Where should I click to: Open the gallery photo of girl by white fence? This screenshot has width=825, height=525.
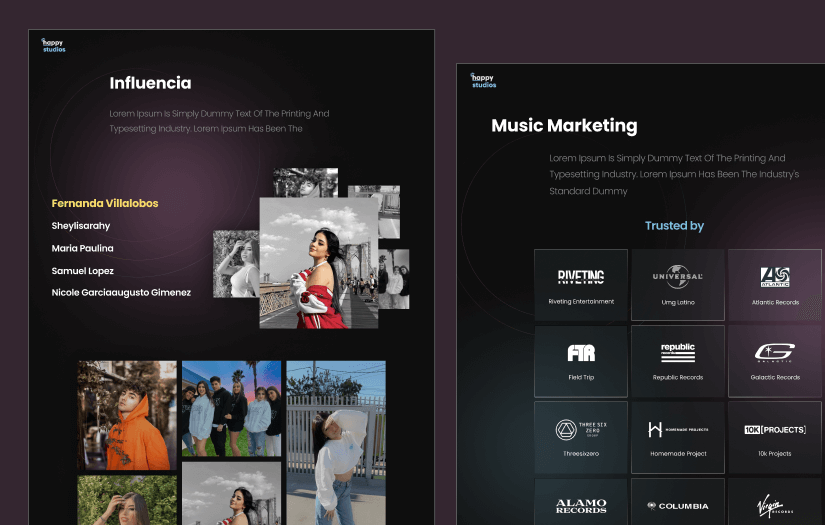pyautogui.click(x=336, y=443)
